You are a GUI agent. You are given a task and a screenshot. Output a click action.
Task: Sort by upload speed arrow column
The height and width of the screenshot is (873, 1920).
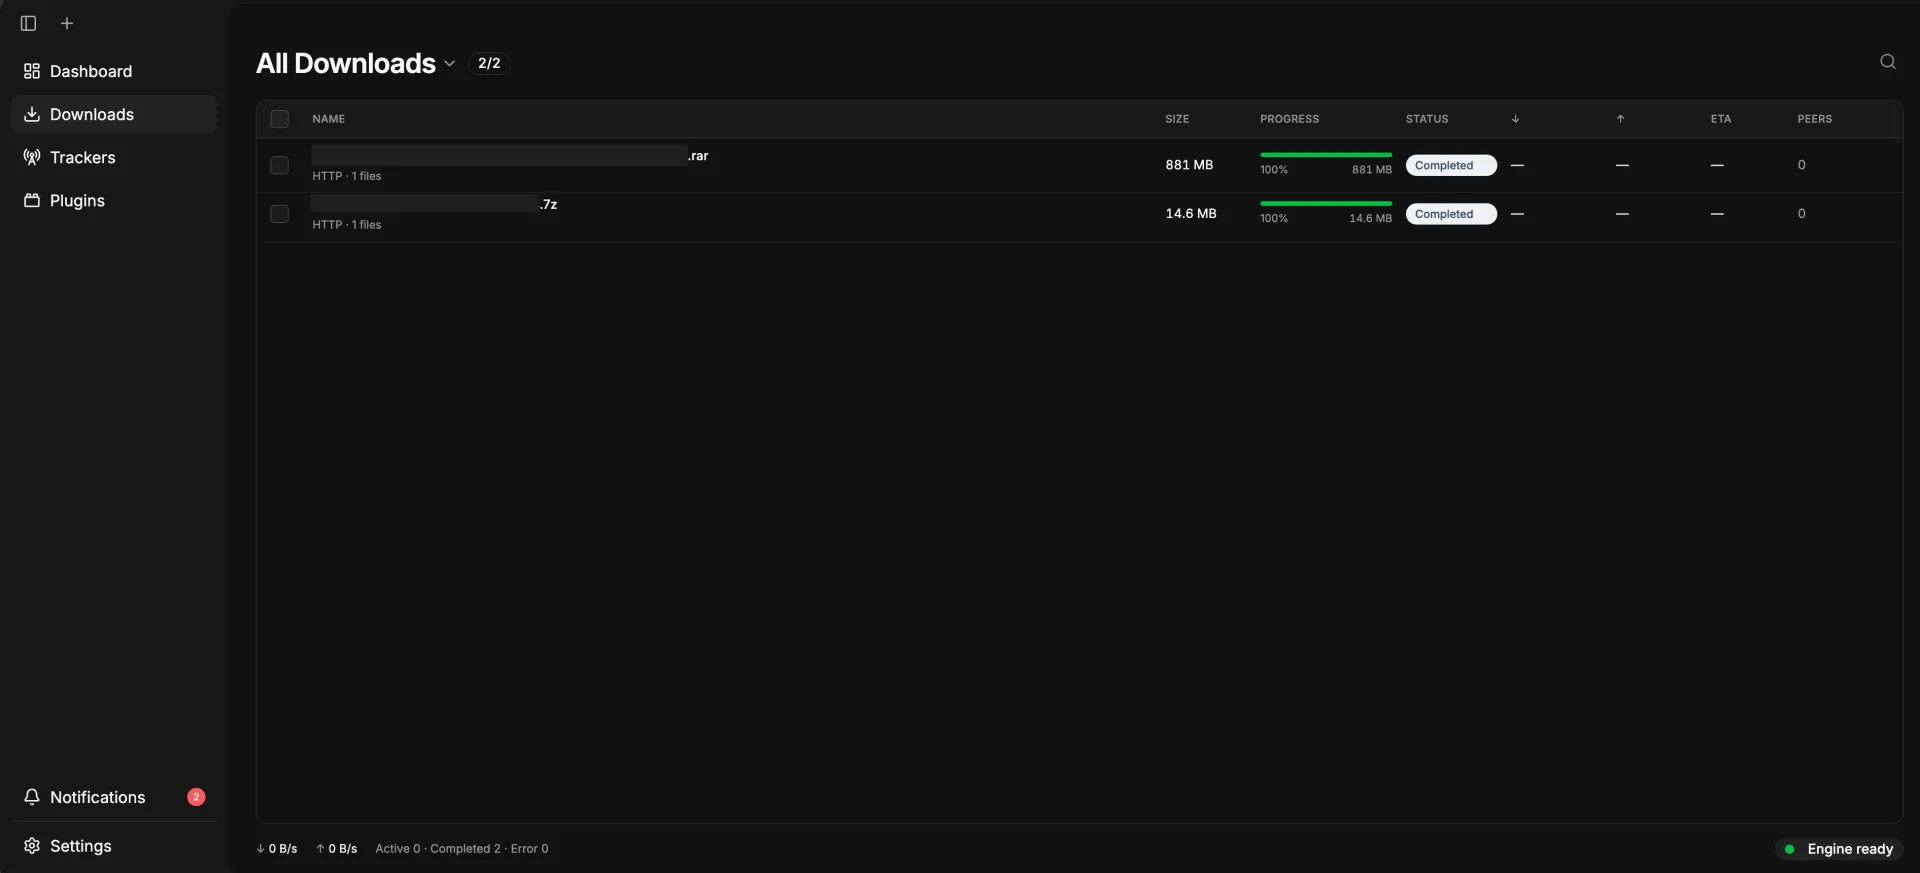(1620, 119)
